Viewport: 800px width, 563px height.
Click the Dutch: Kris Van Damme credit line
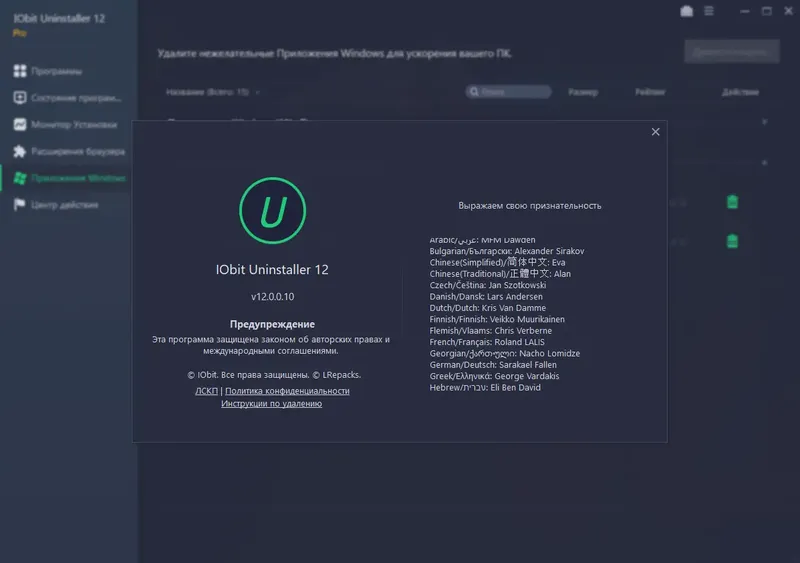[x=488, y=308]
